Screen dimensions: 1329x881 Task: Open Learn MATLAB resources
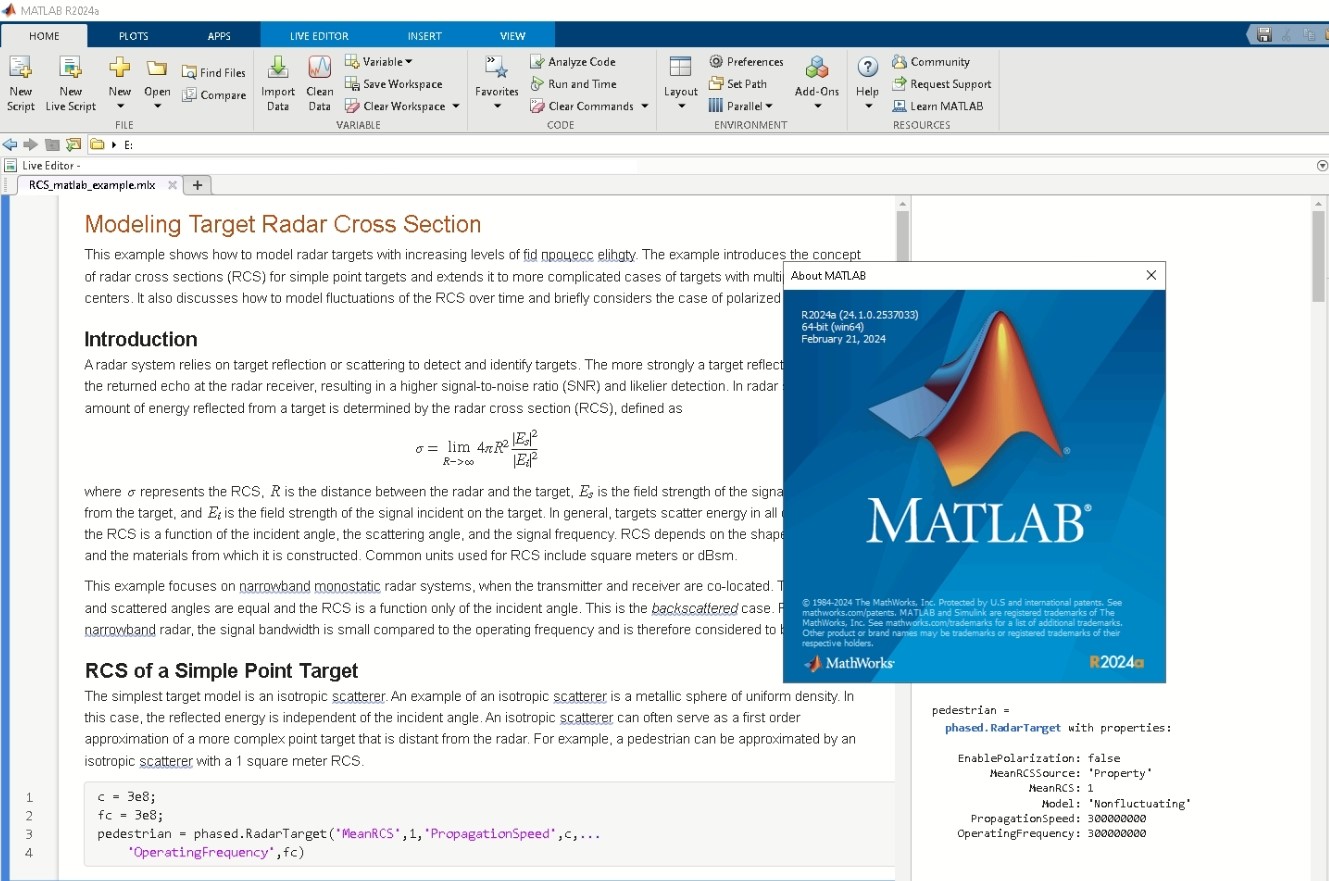pyautogui.click(x=938, y=106)
